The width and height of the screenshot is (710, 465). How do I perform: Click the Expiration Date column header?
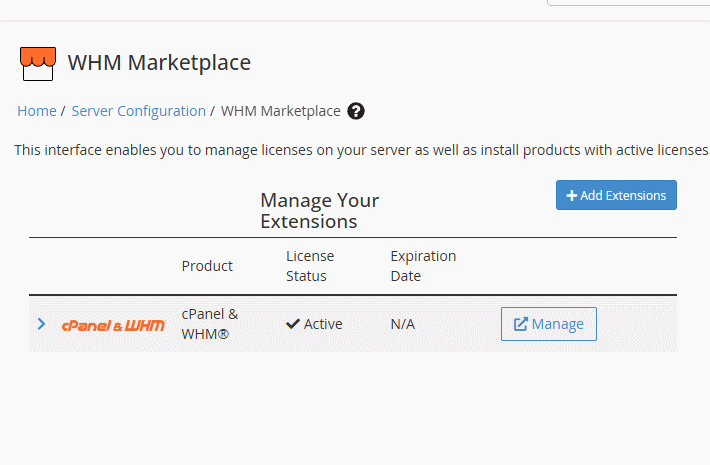[x=423, y=266]
